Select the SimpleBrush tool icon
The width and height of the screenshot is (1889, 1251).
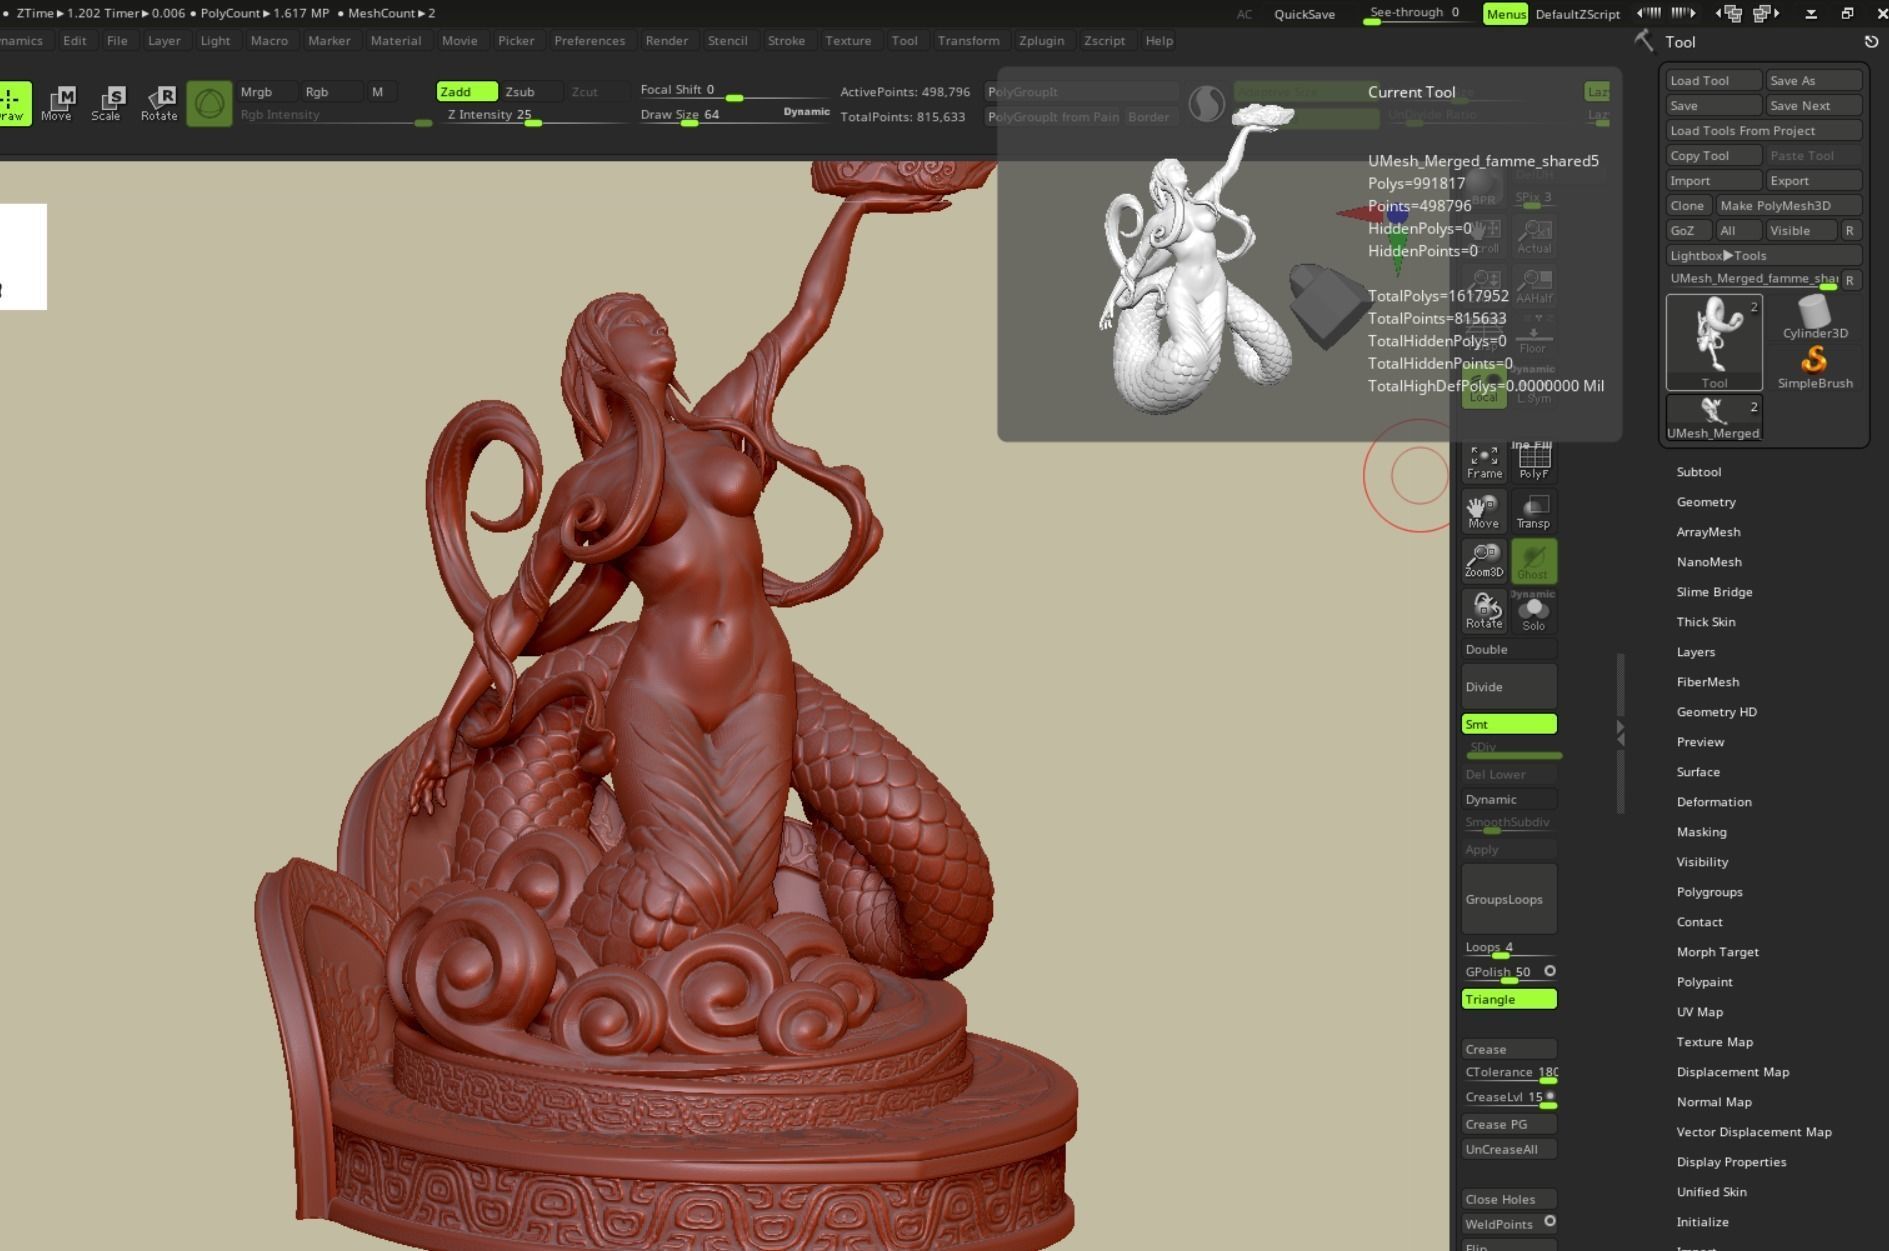pos(1815,367)
